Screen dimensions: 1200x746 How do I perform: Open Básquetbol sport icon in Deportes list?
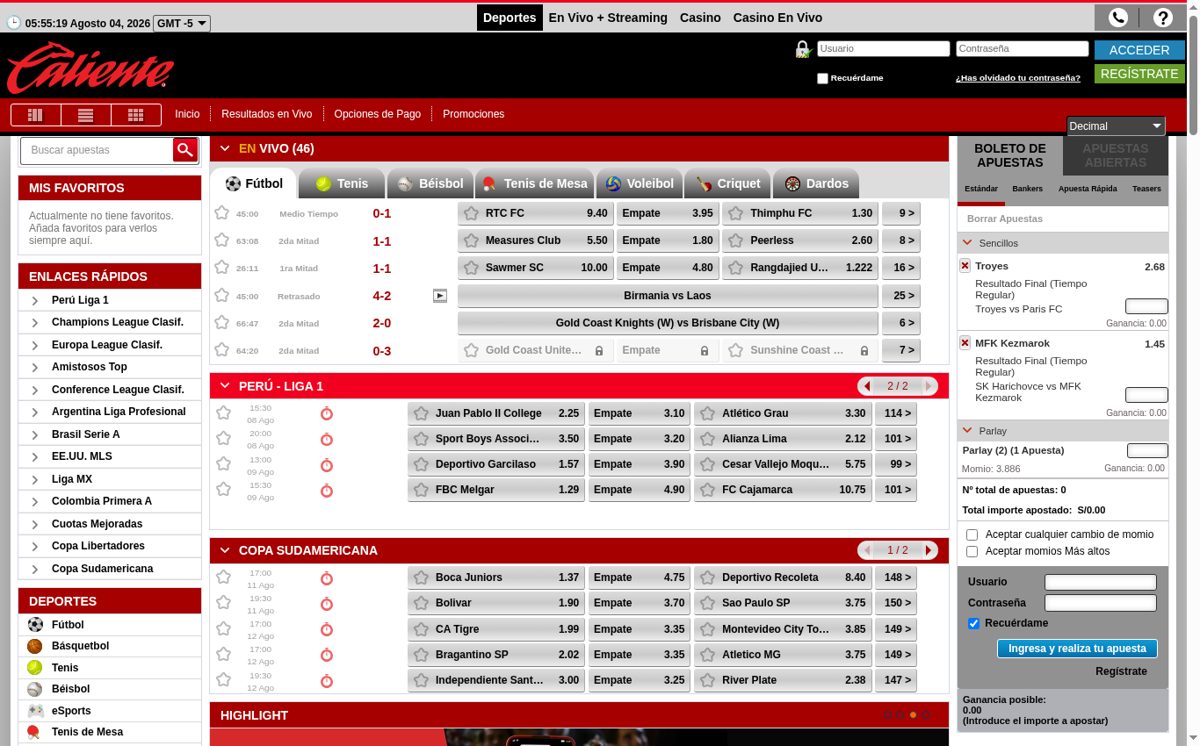[35, 646]
